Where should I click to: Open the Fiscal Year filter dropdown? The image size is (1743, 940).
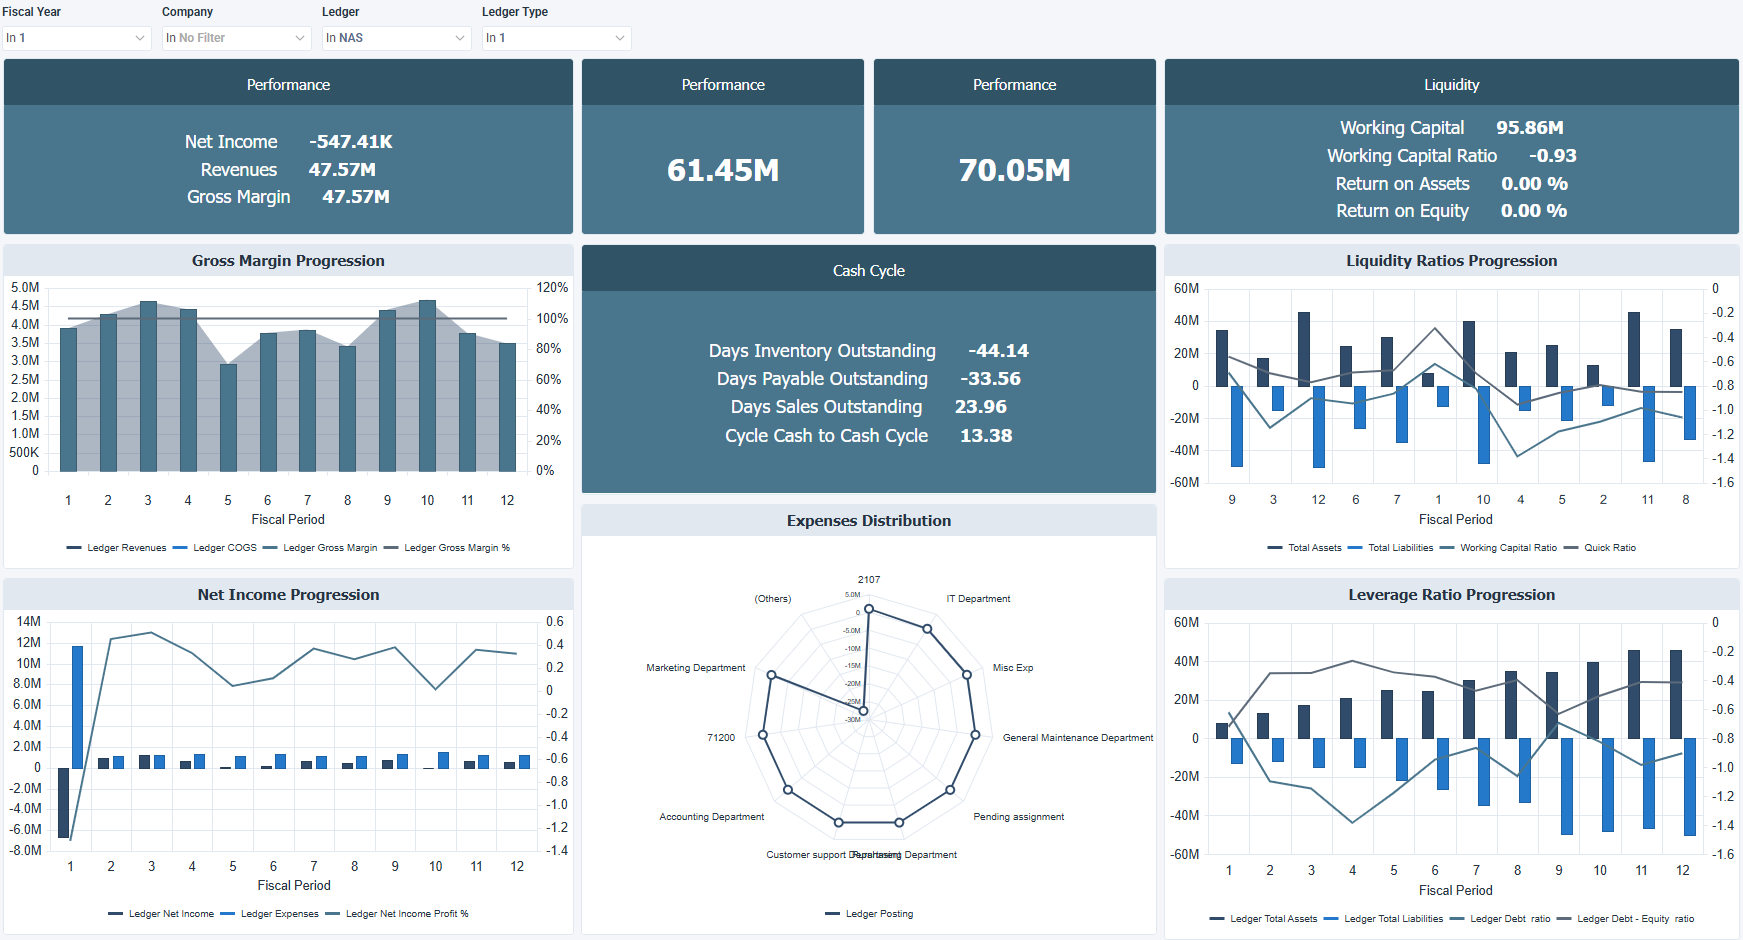point(76,38)
